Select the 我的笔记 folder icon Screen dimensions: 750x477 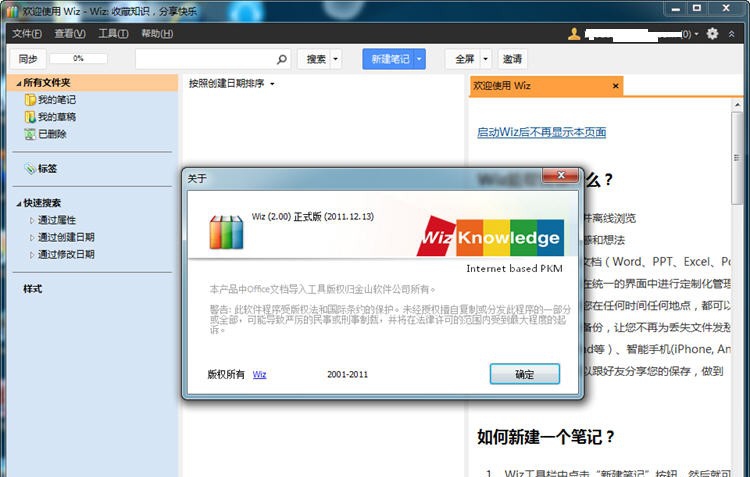click(30, 100)
